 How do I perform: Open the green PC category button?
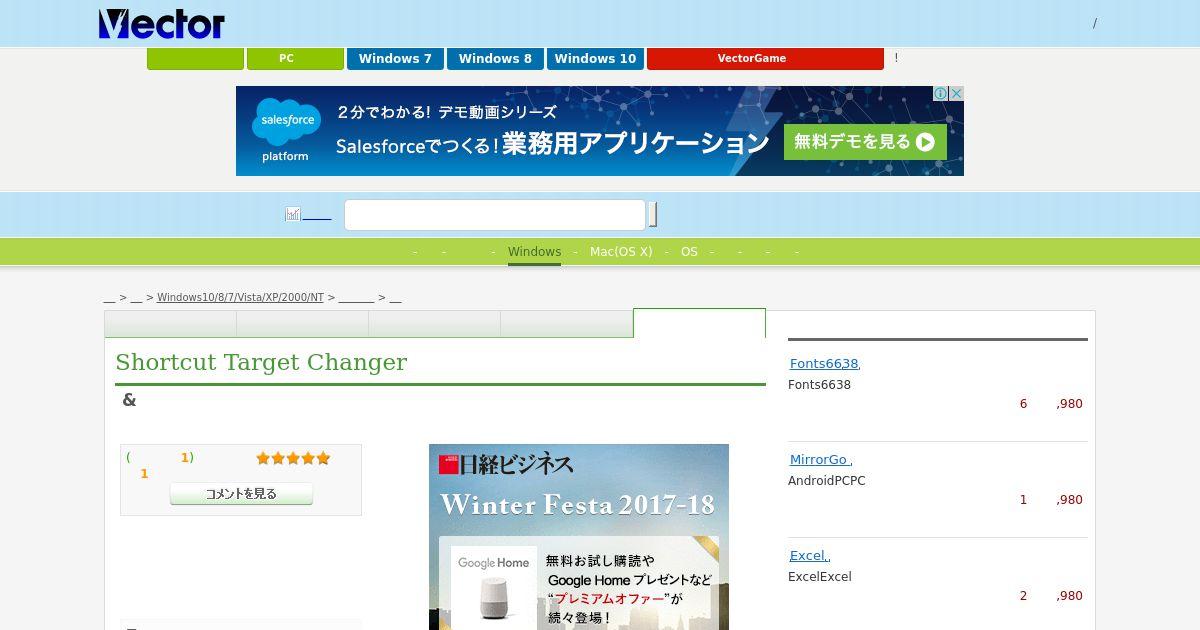tap(295, 58)
